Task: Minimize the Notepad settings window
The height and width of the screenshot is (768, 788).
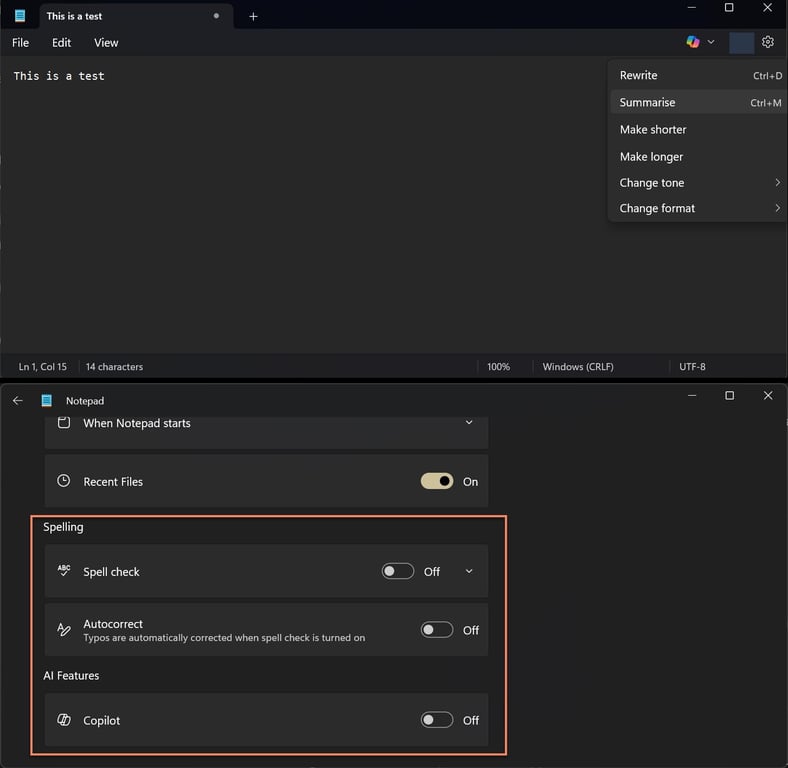Action: (692, 396)
